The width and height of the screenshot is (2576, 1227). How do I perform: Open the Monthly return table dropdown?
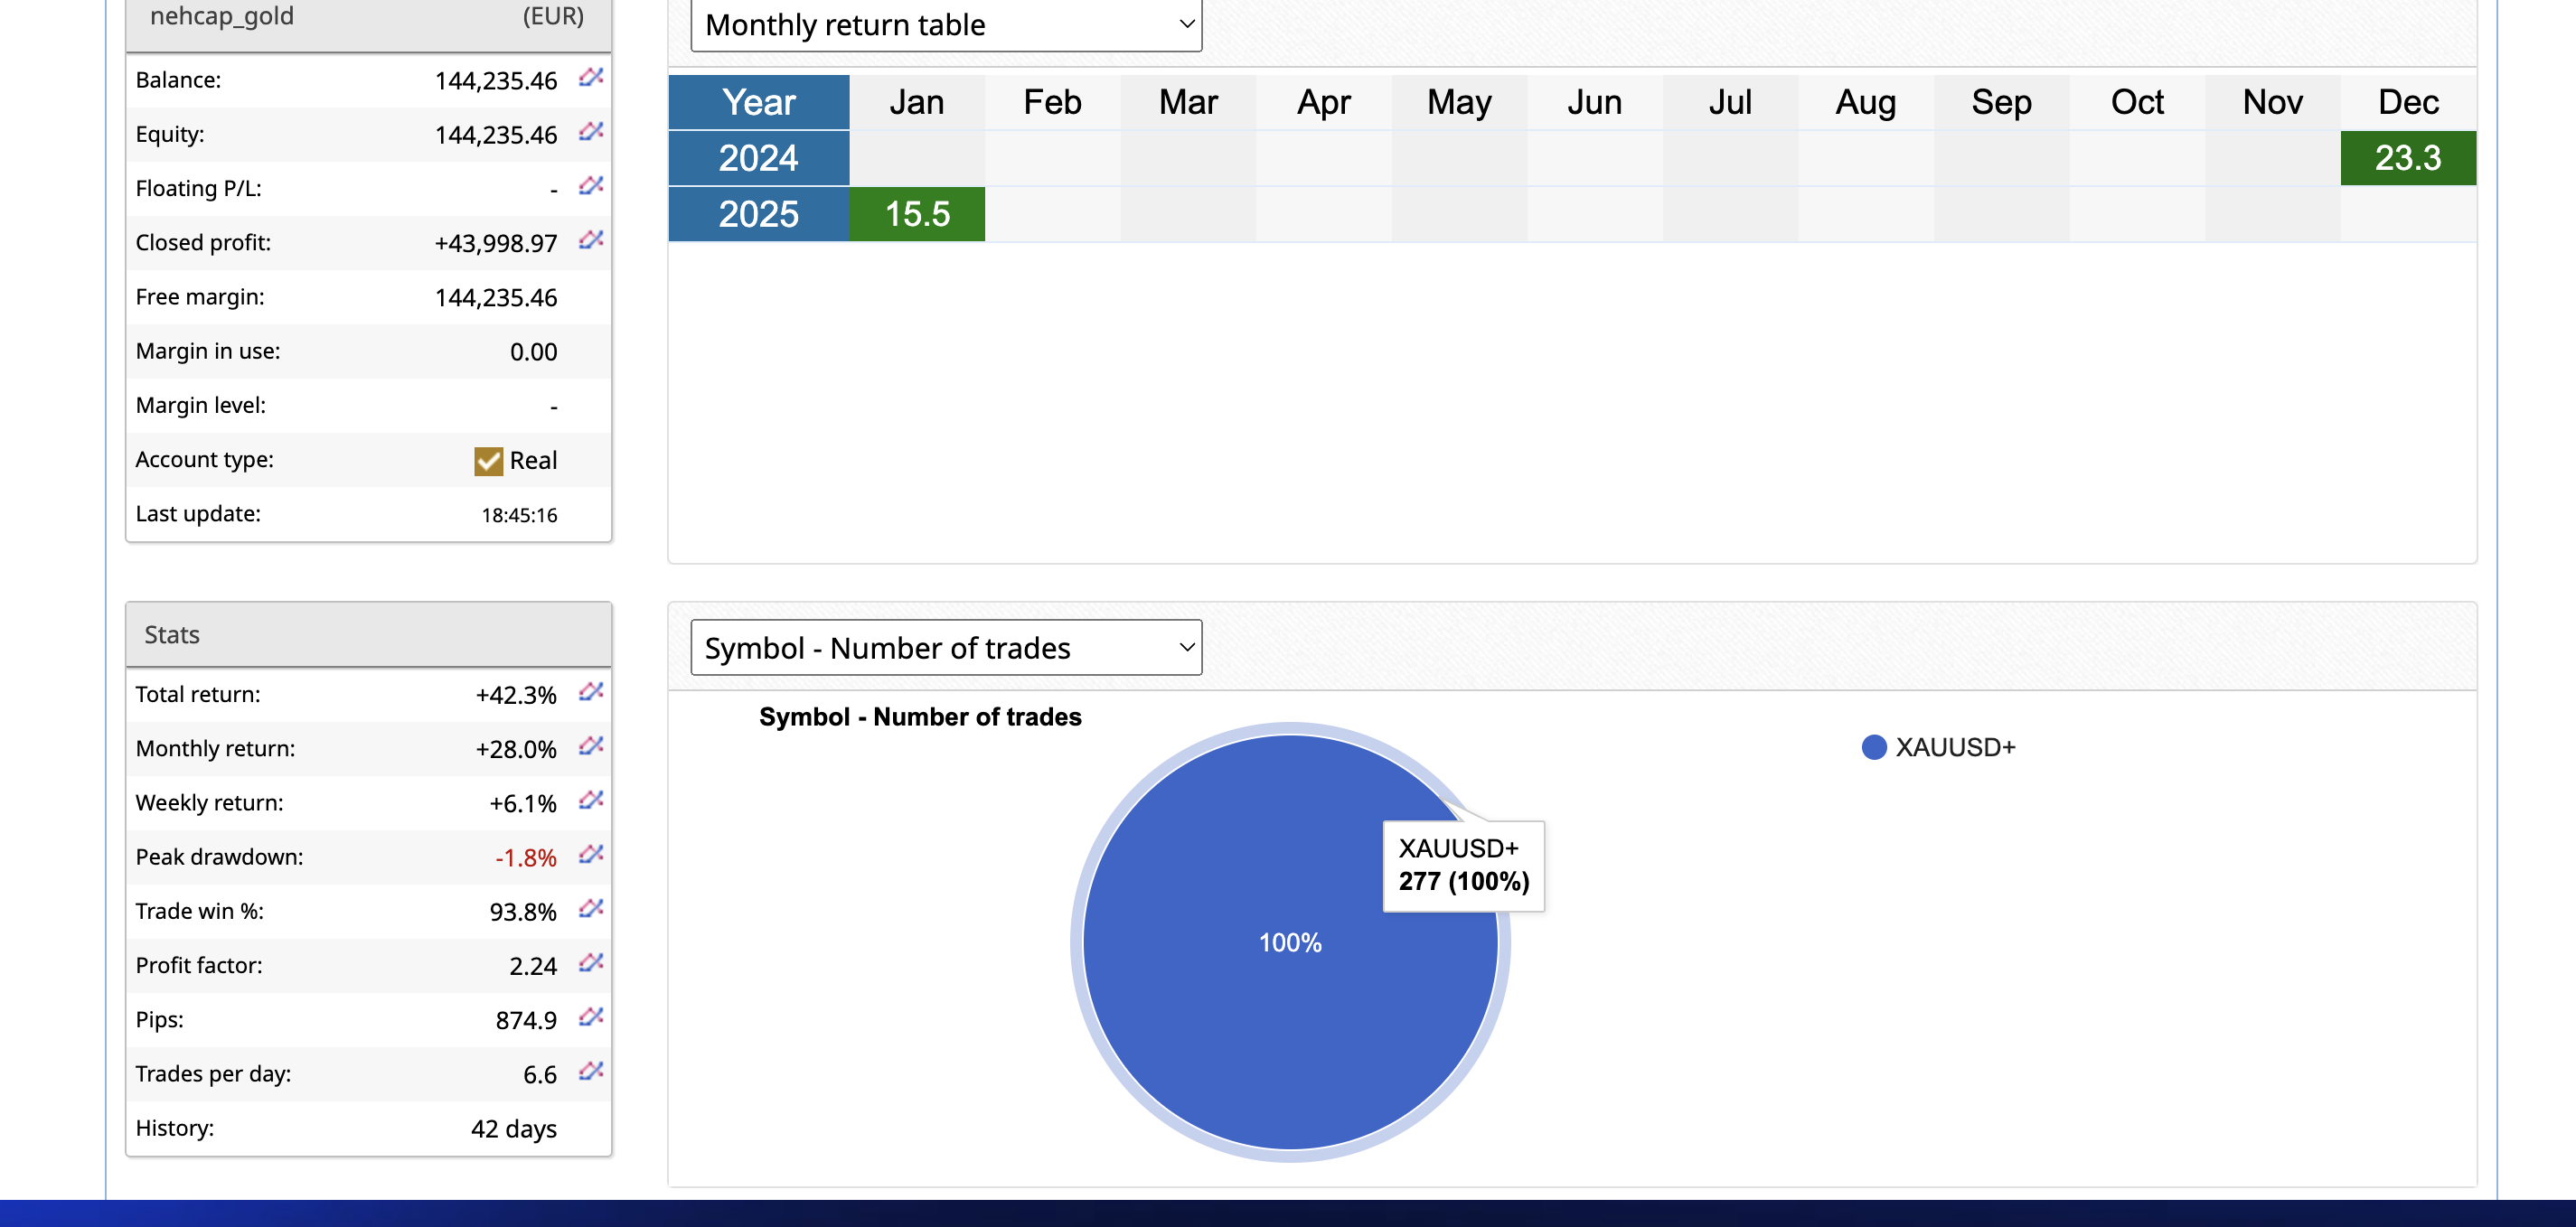945,25
